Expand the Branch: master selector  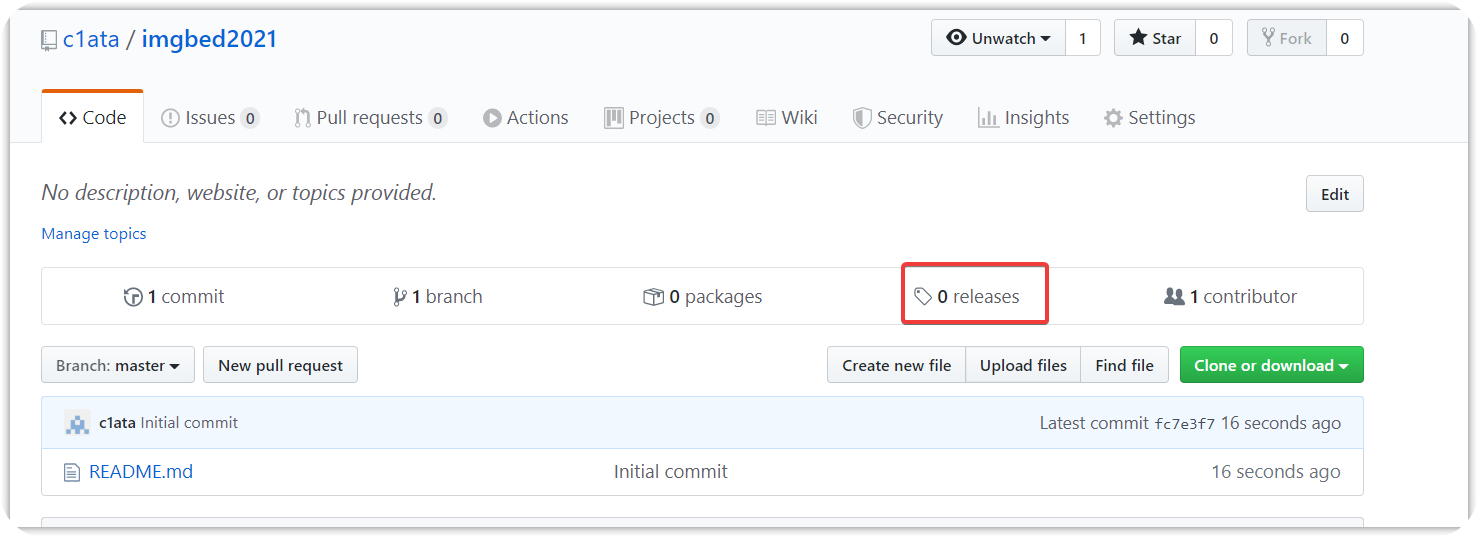pos(118,365)
